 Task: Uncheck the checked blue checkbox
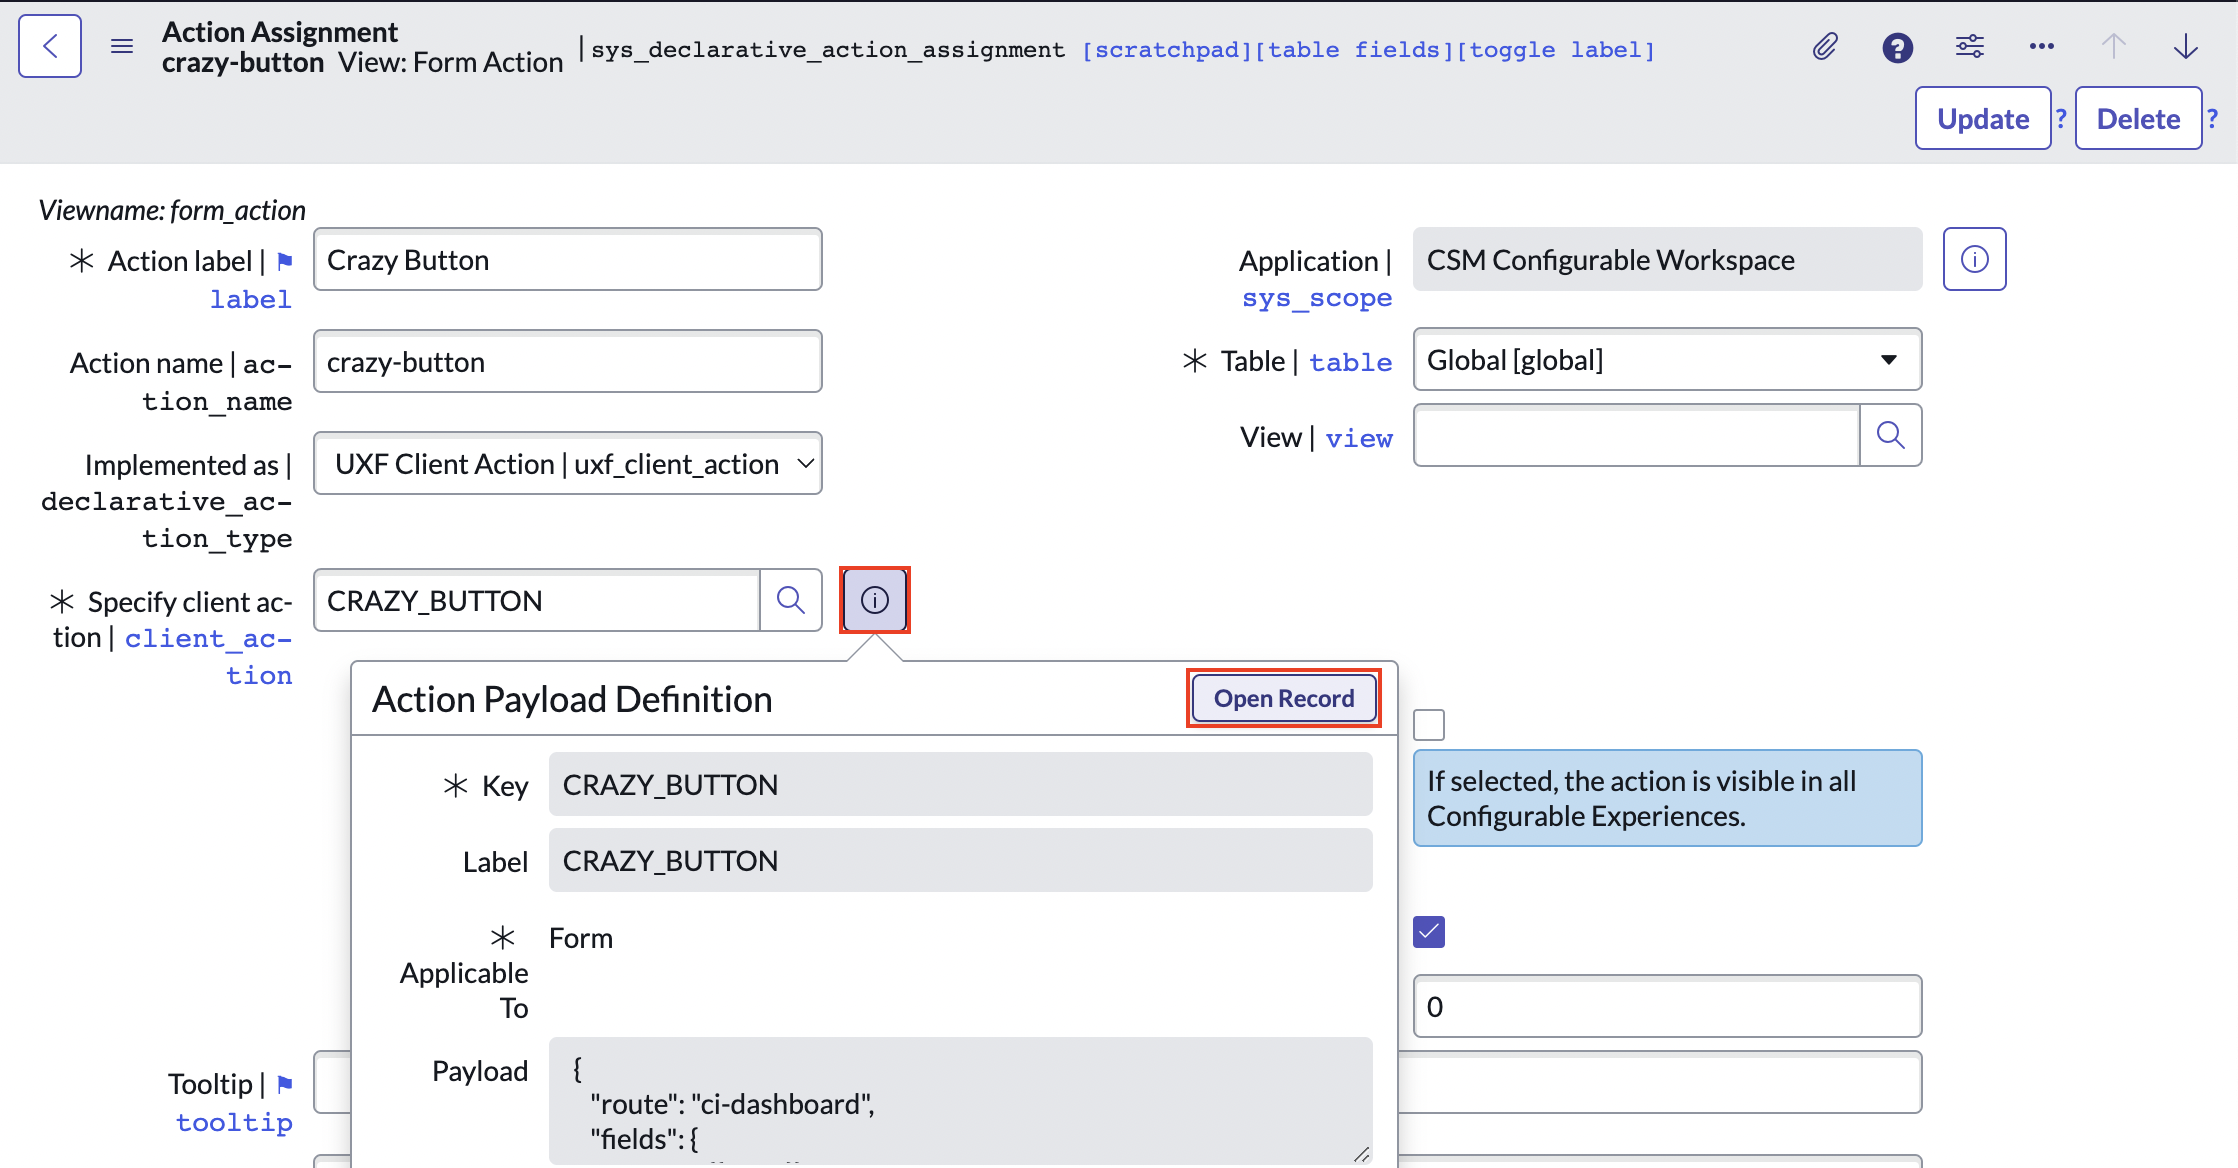[1429, 932]
